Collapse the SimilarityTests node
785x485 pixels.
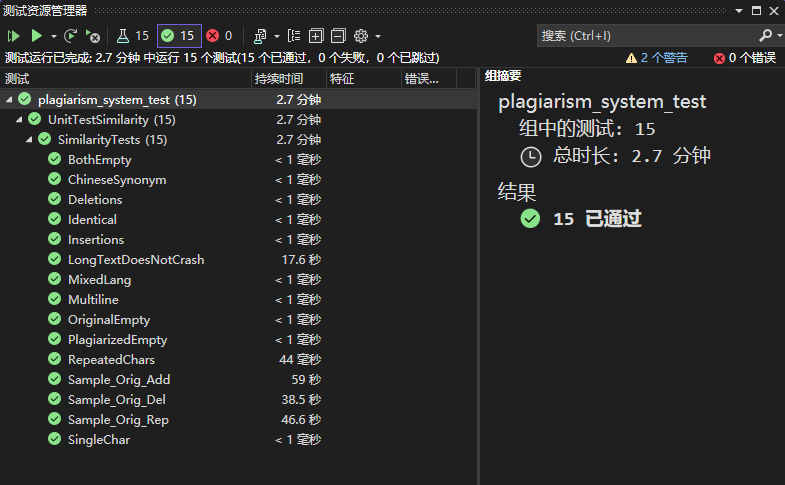coord(29,140)
